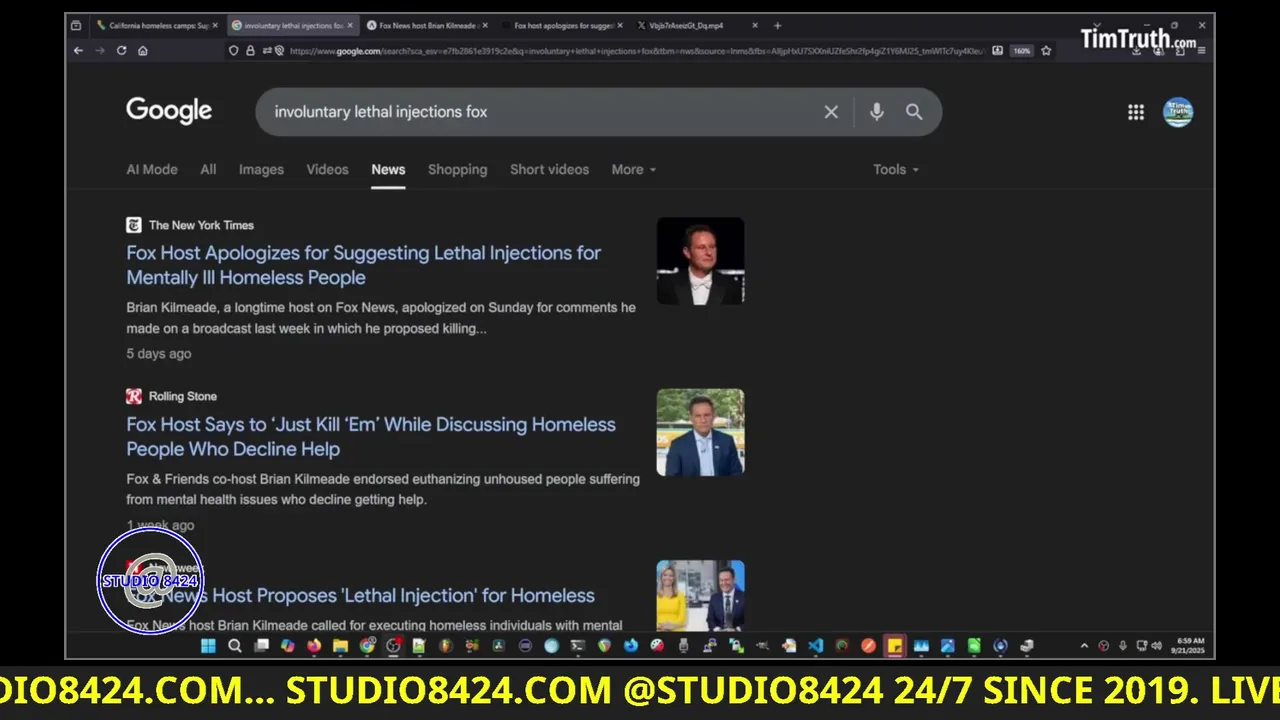This screenshot has height=720, width=1280.
Task: Start voice search with the microphone icon
Action: click(877, 112)
